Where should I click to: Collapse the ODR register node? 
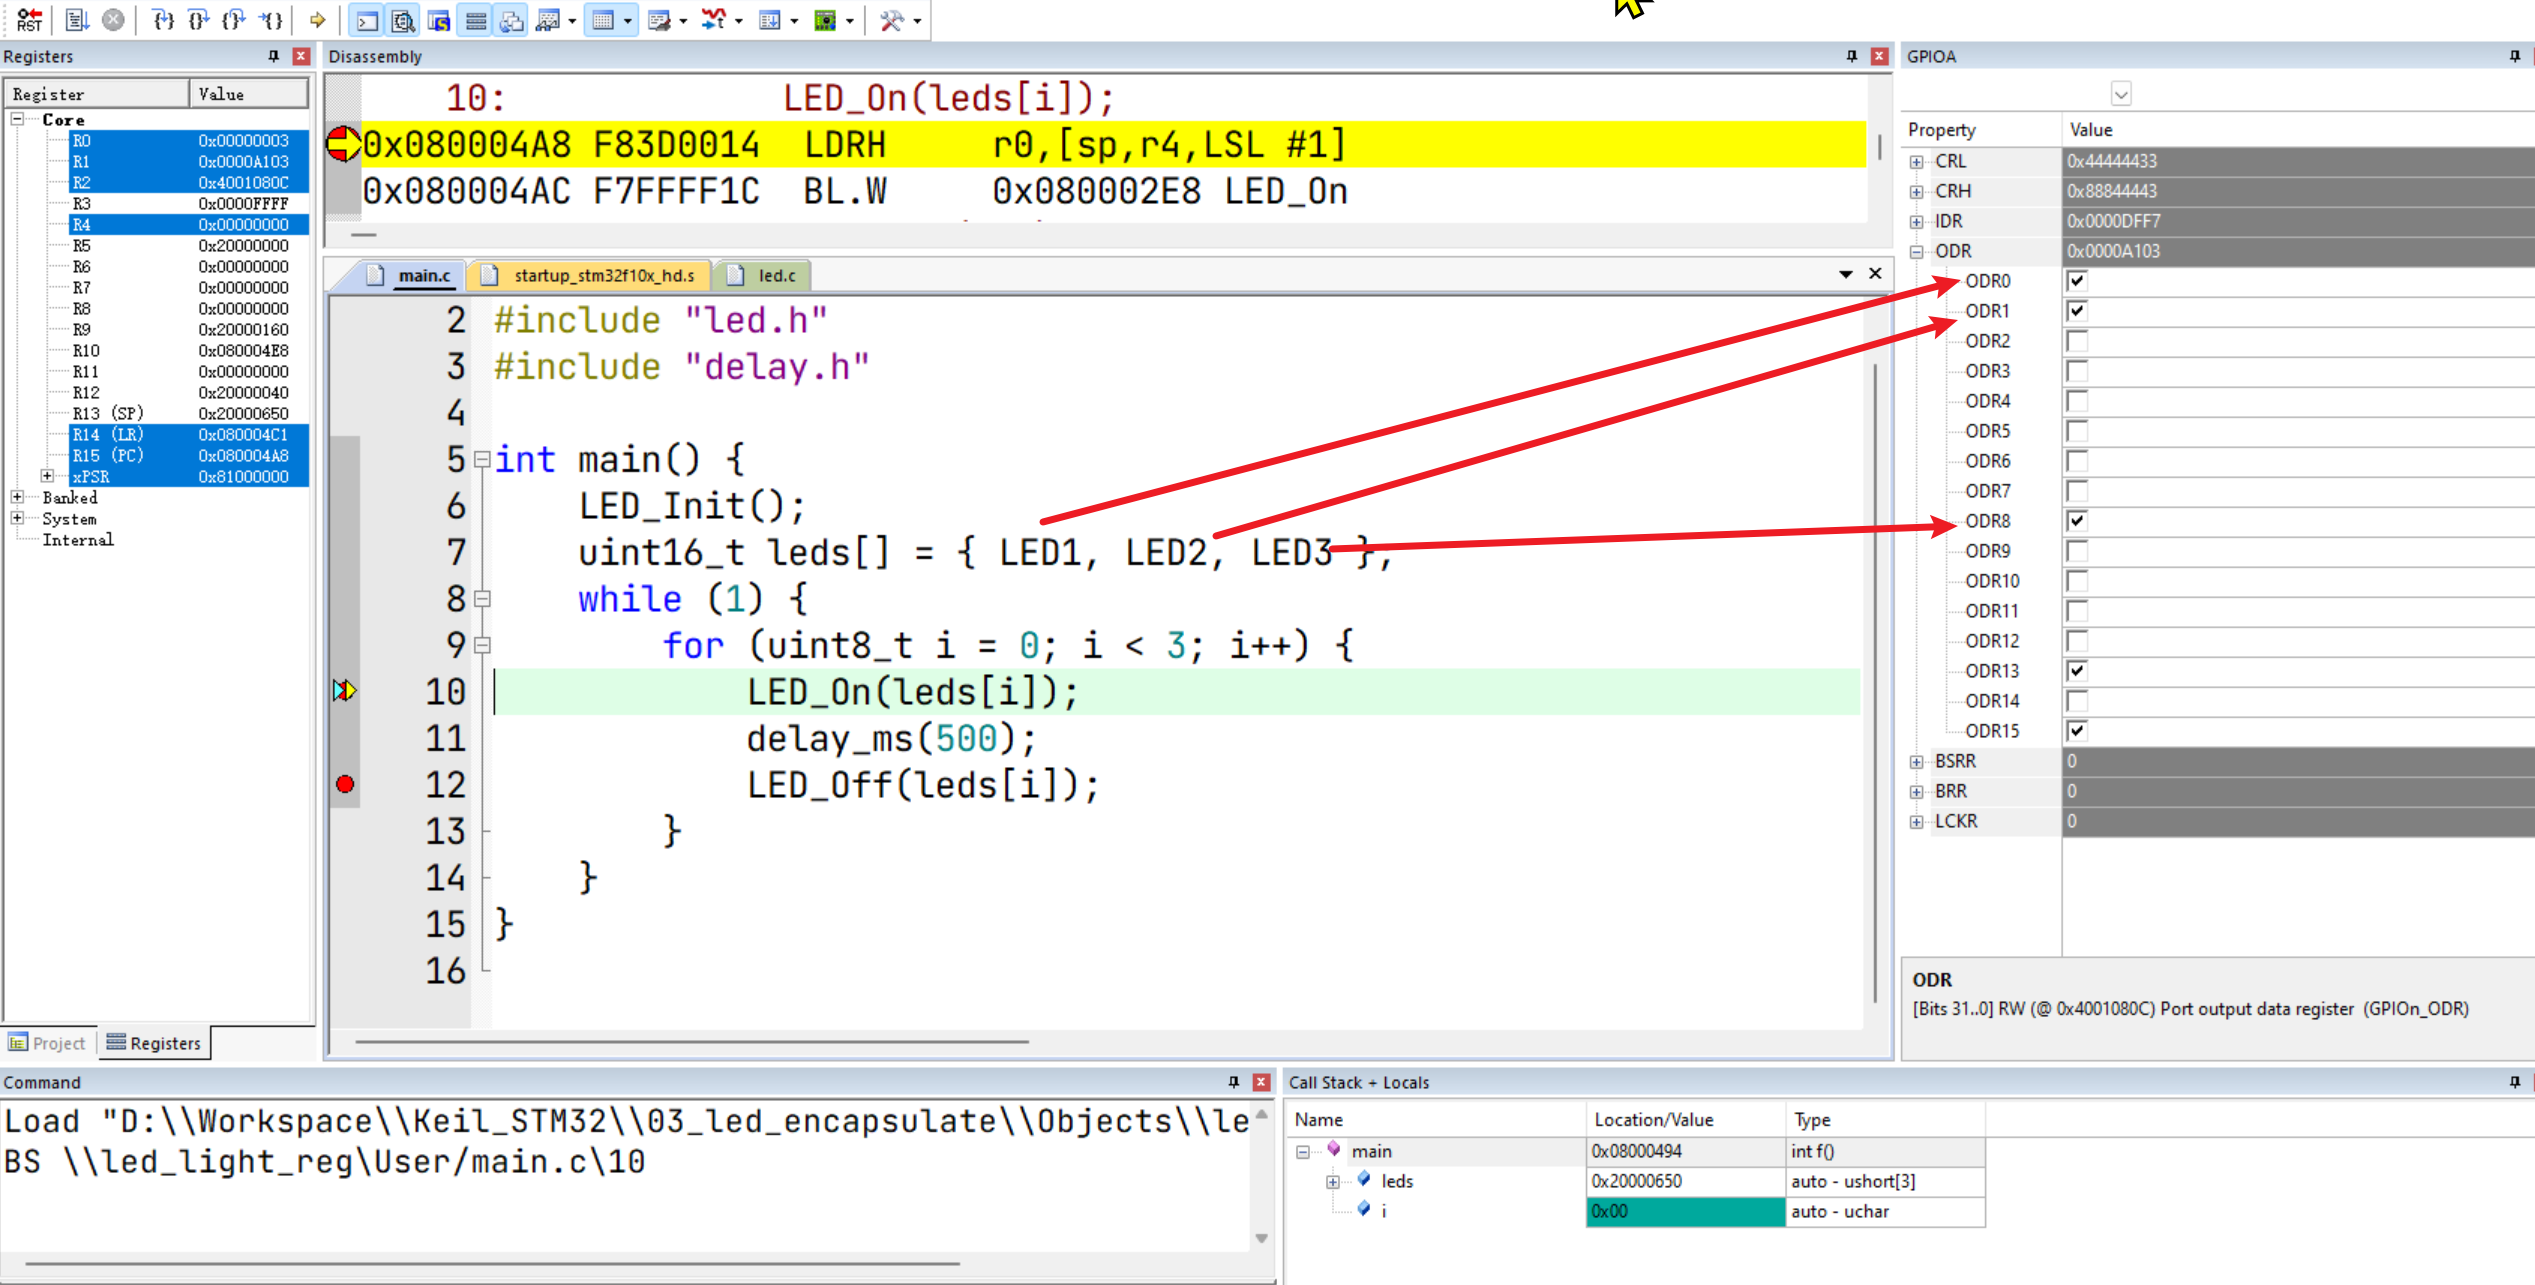1916,252
